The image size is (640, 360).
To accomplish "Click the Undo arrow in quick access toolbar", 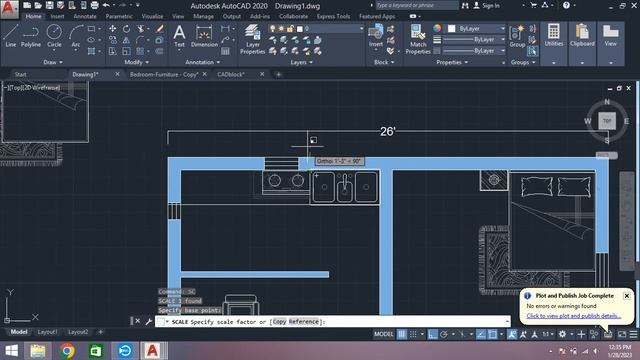I will (106, 5).
